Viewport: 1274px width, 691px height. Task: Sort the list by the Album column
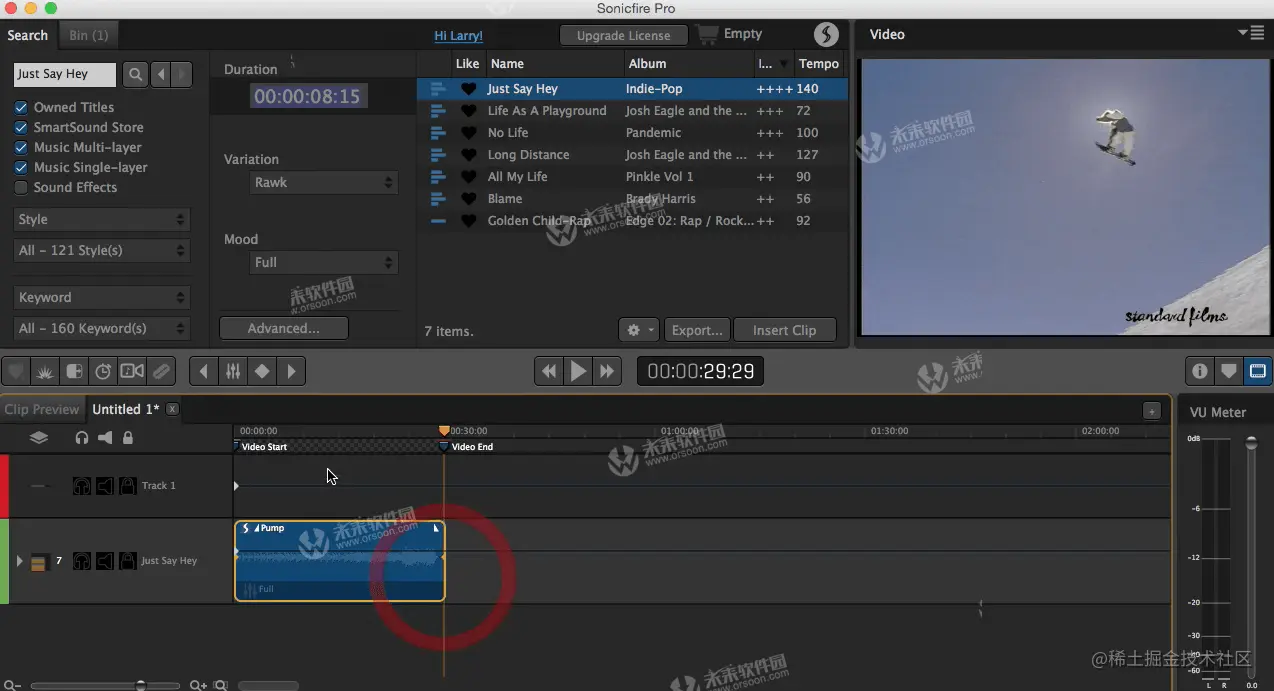tap(689, 64)
